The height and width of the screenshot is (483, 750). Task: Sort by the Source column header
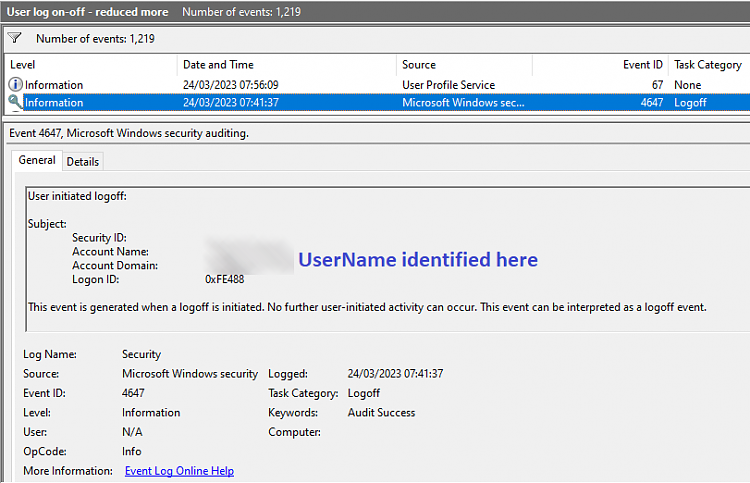coord(419,65)
